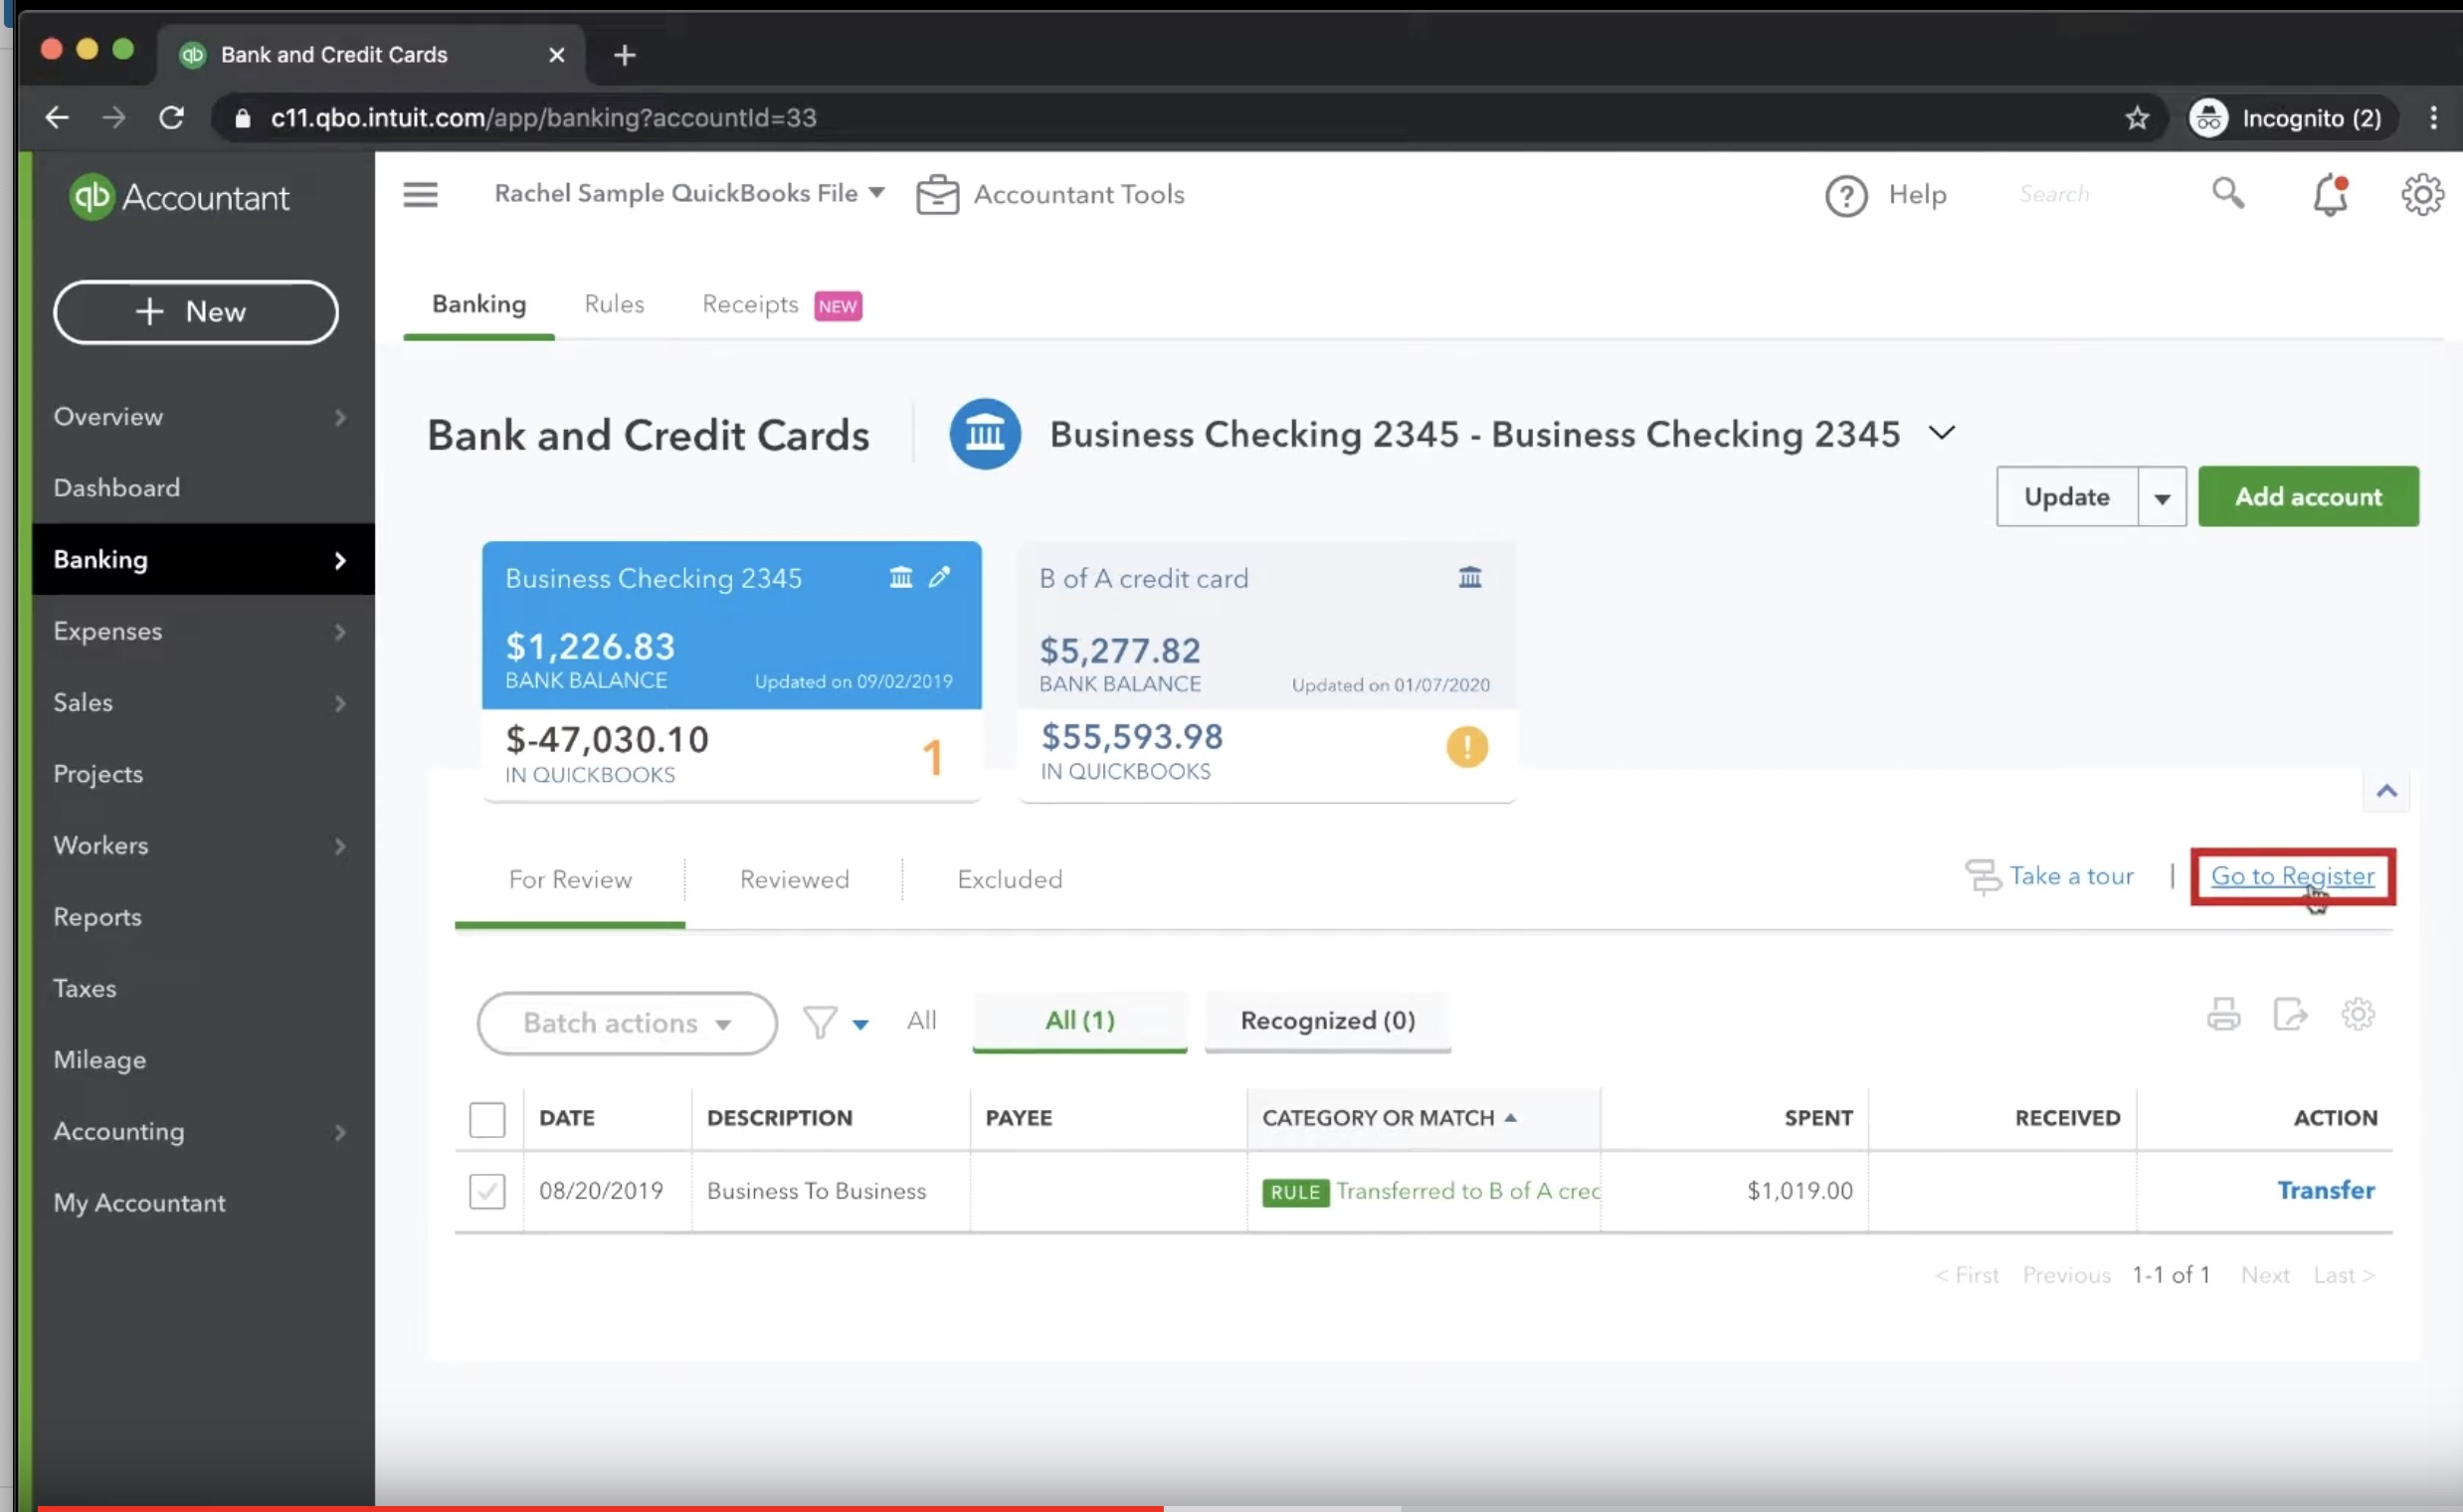2463x1512 pixels.
Task: Check the select-all checkbox in table header
Action: tap(487, 1118)
